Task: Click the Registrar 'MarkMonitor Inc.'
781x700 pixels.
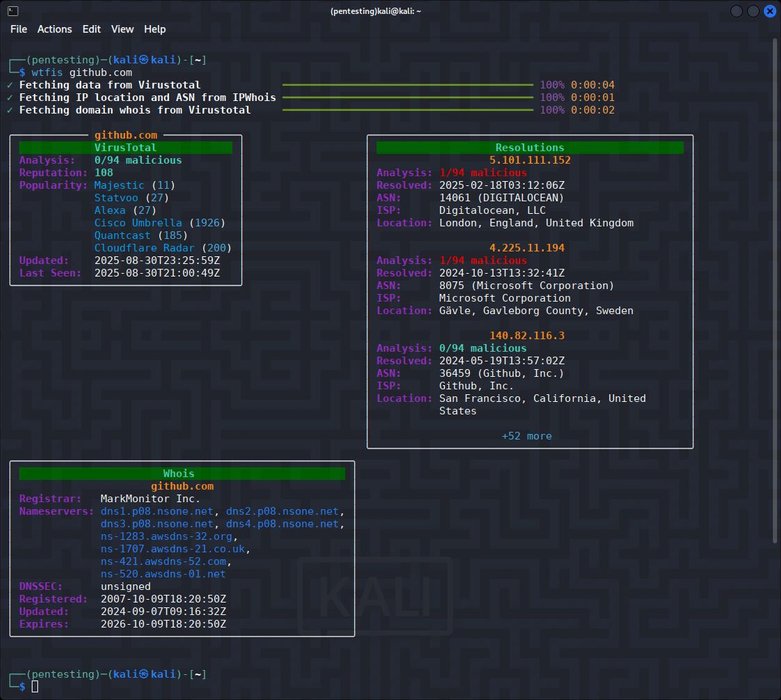Action: tap(150, 499)
